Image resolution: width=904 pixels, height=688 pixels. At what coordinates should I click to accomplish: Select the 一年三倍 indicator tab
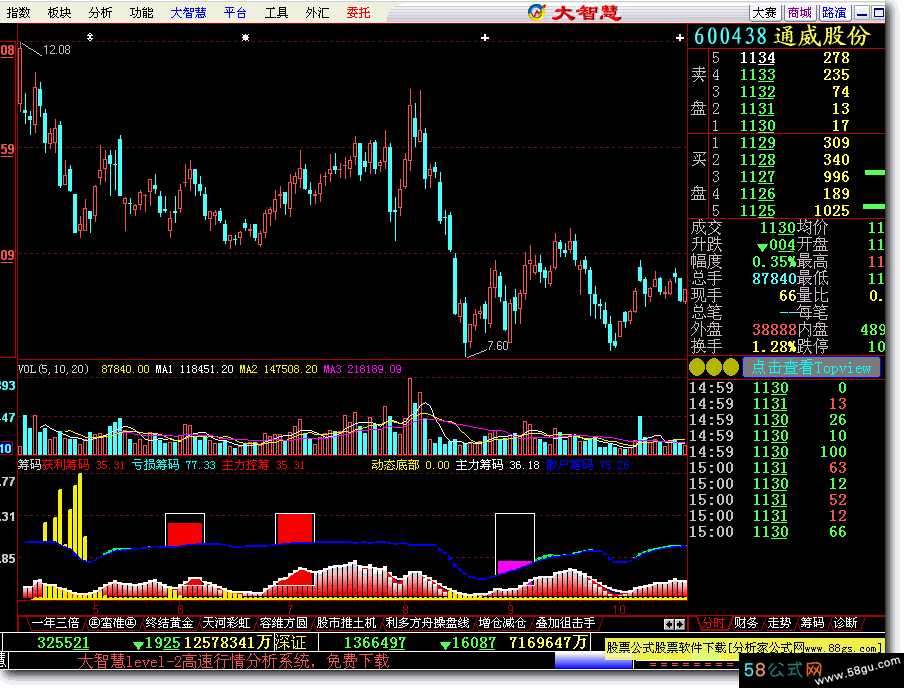point(54,623)
